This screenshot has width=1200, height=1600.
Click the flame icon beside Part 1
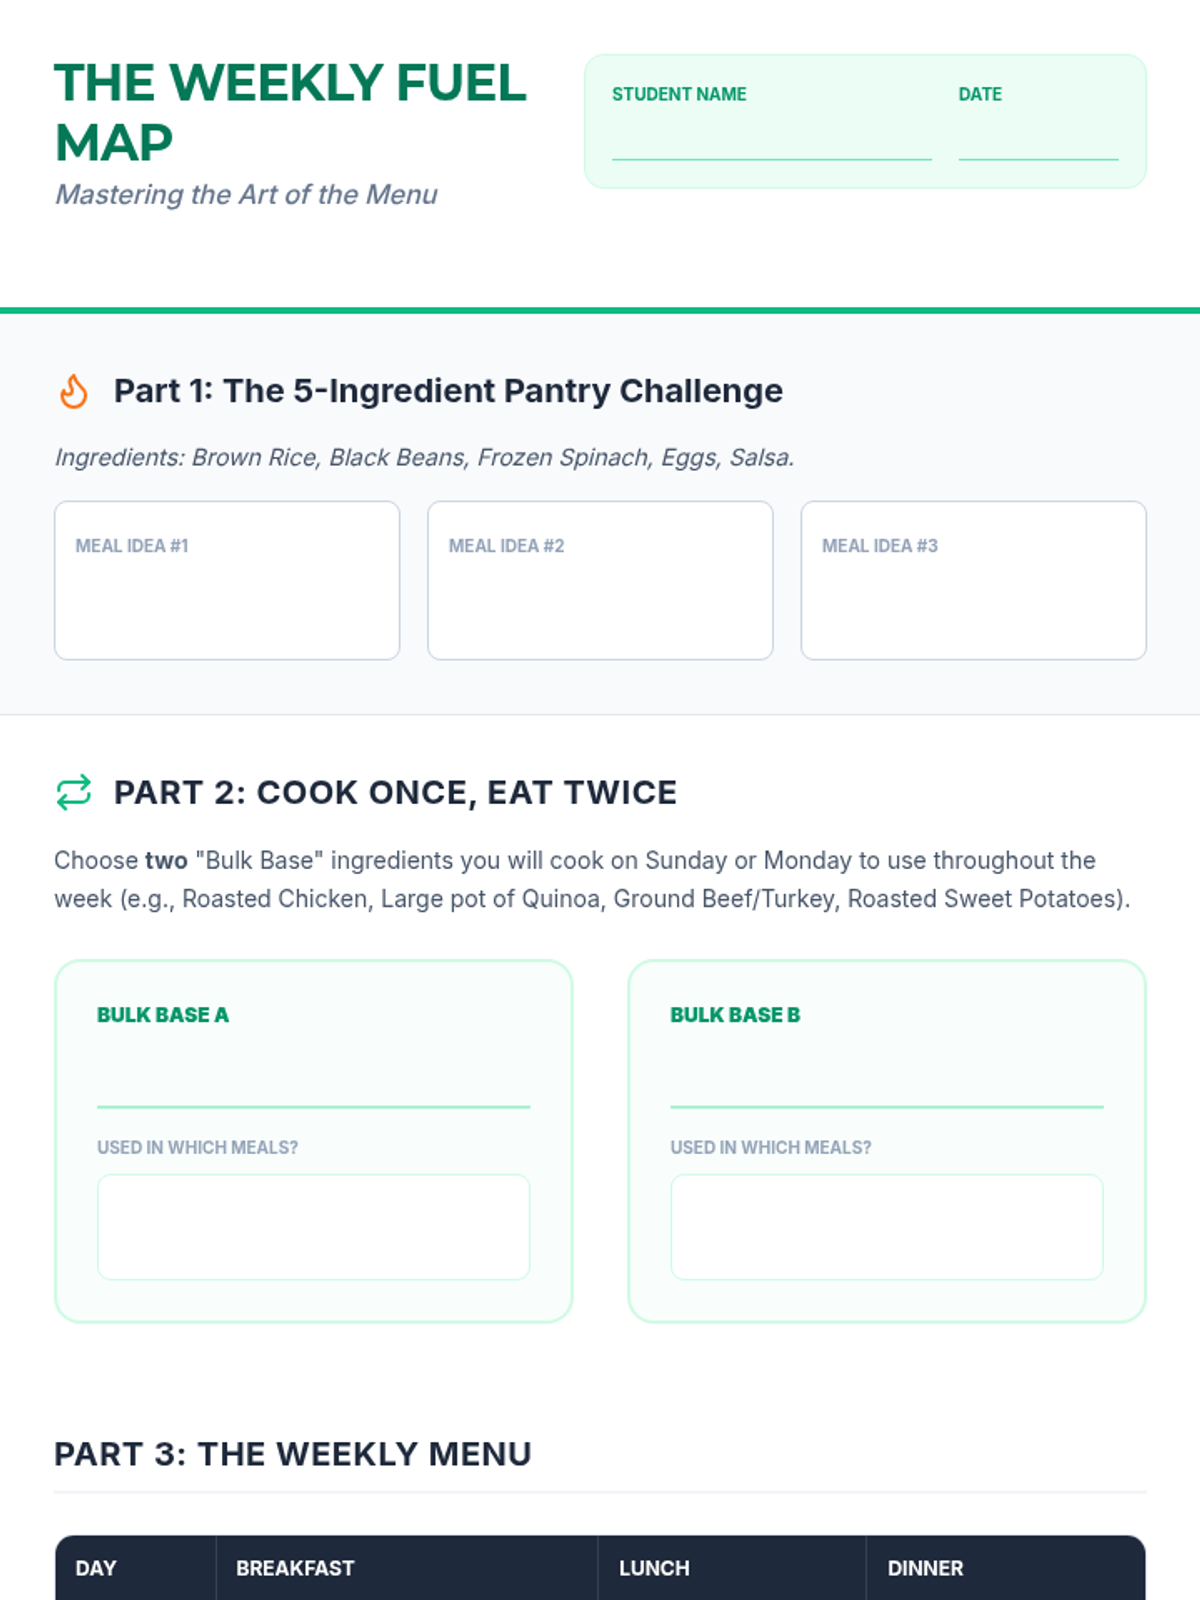73,391
